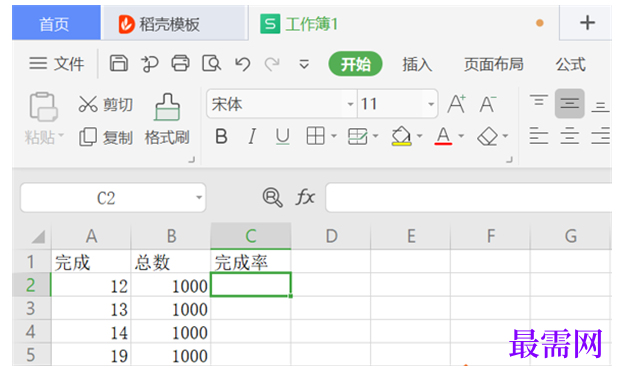Select middle vertical align icon
The height and width of the screenshot is (375, 621).
[570, 104]
